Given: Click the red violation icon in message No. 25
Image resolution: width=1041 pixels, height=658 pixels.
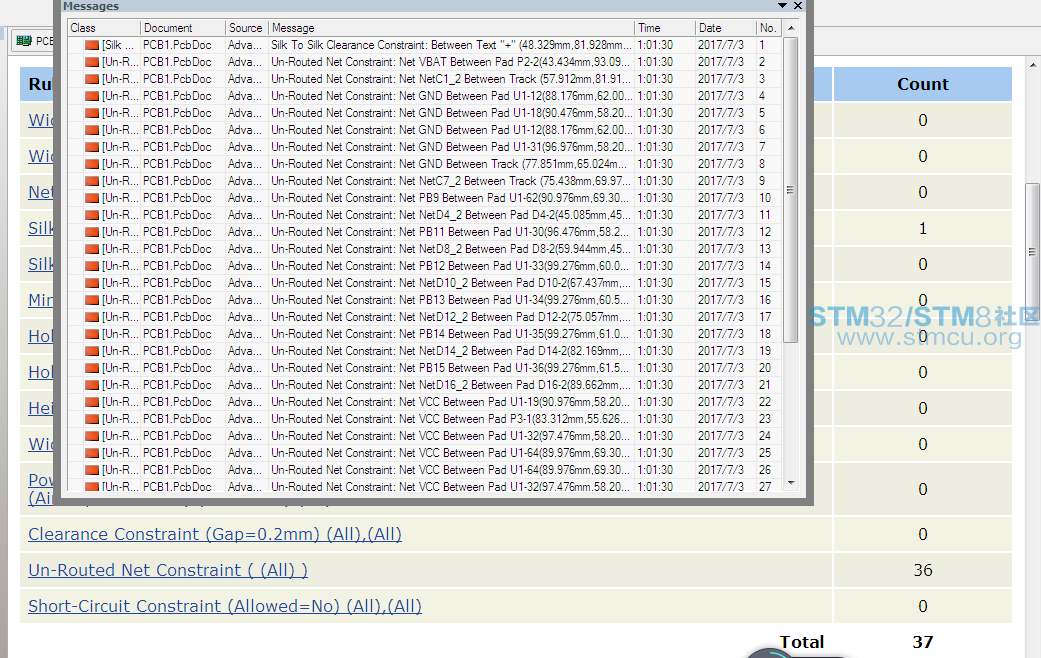Looking at the screenshot, I should [92, 453].
